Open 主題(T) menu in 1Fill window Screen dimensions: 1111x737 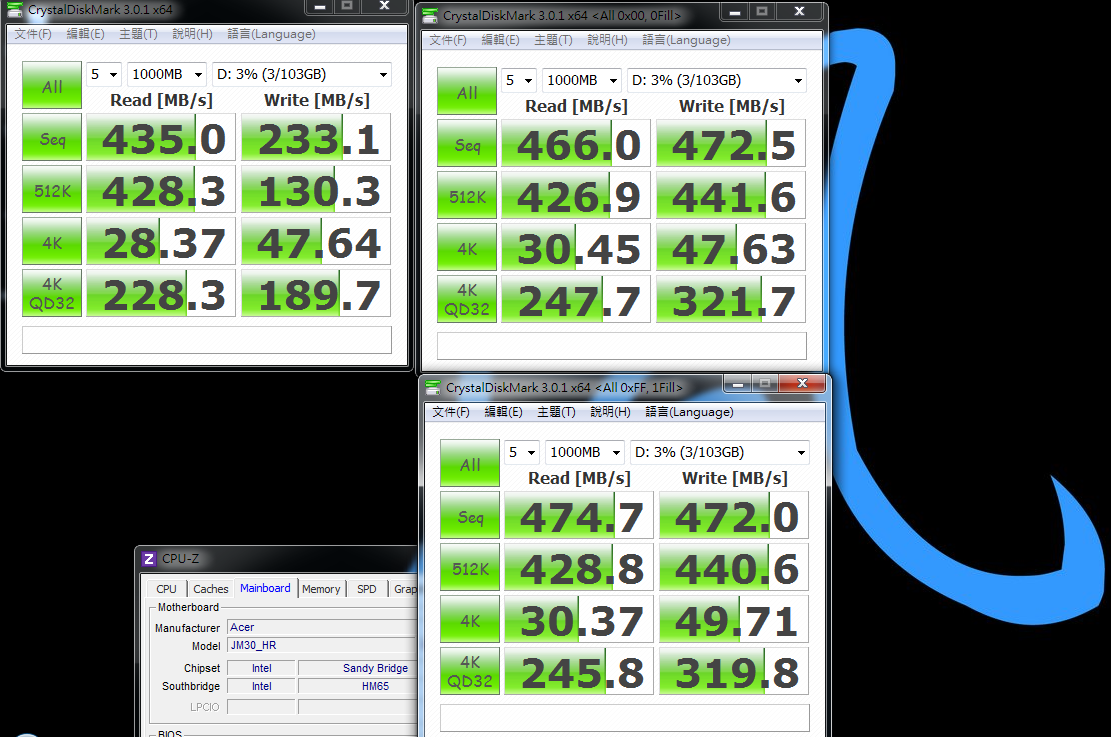pyautogui.click(x=556, y=412)
